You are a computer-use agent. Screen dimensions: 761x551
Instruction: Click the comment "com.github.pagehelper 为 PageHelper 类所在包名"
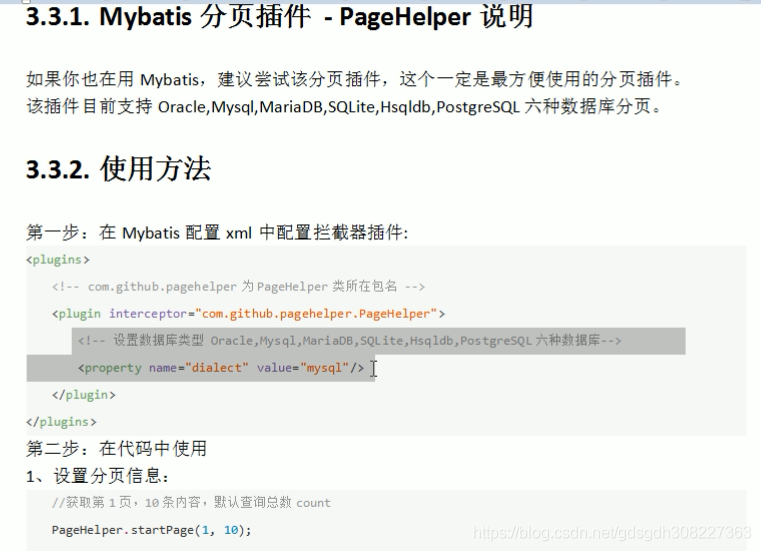238,286
